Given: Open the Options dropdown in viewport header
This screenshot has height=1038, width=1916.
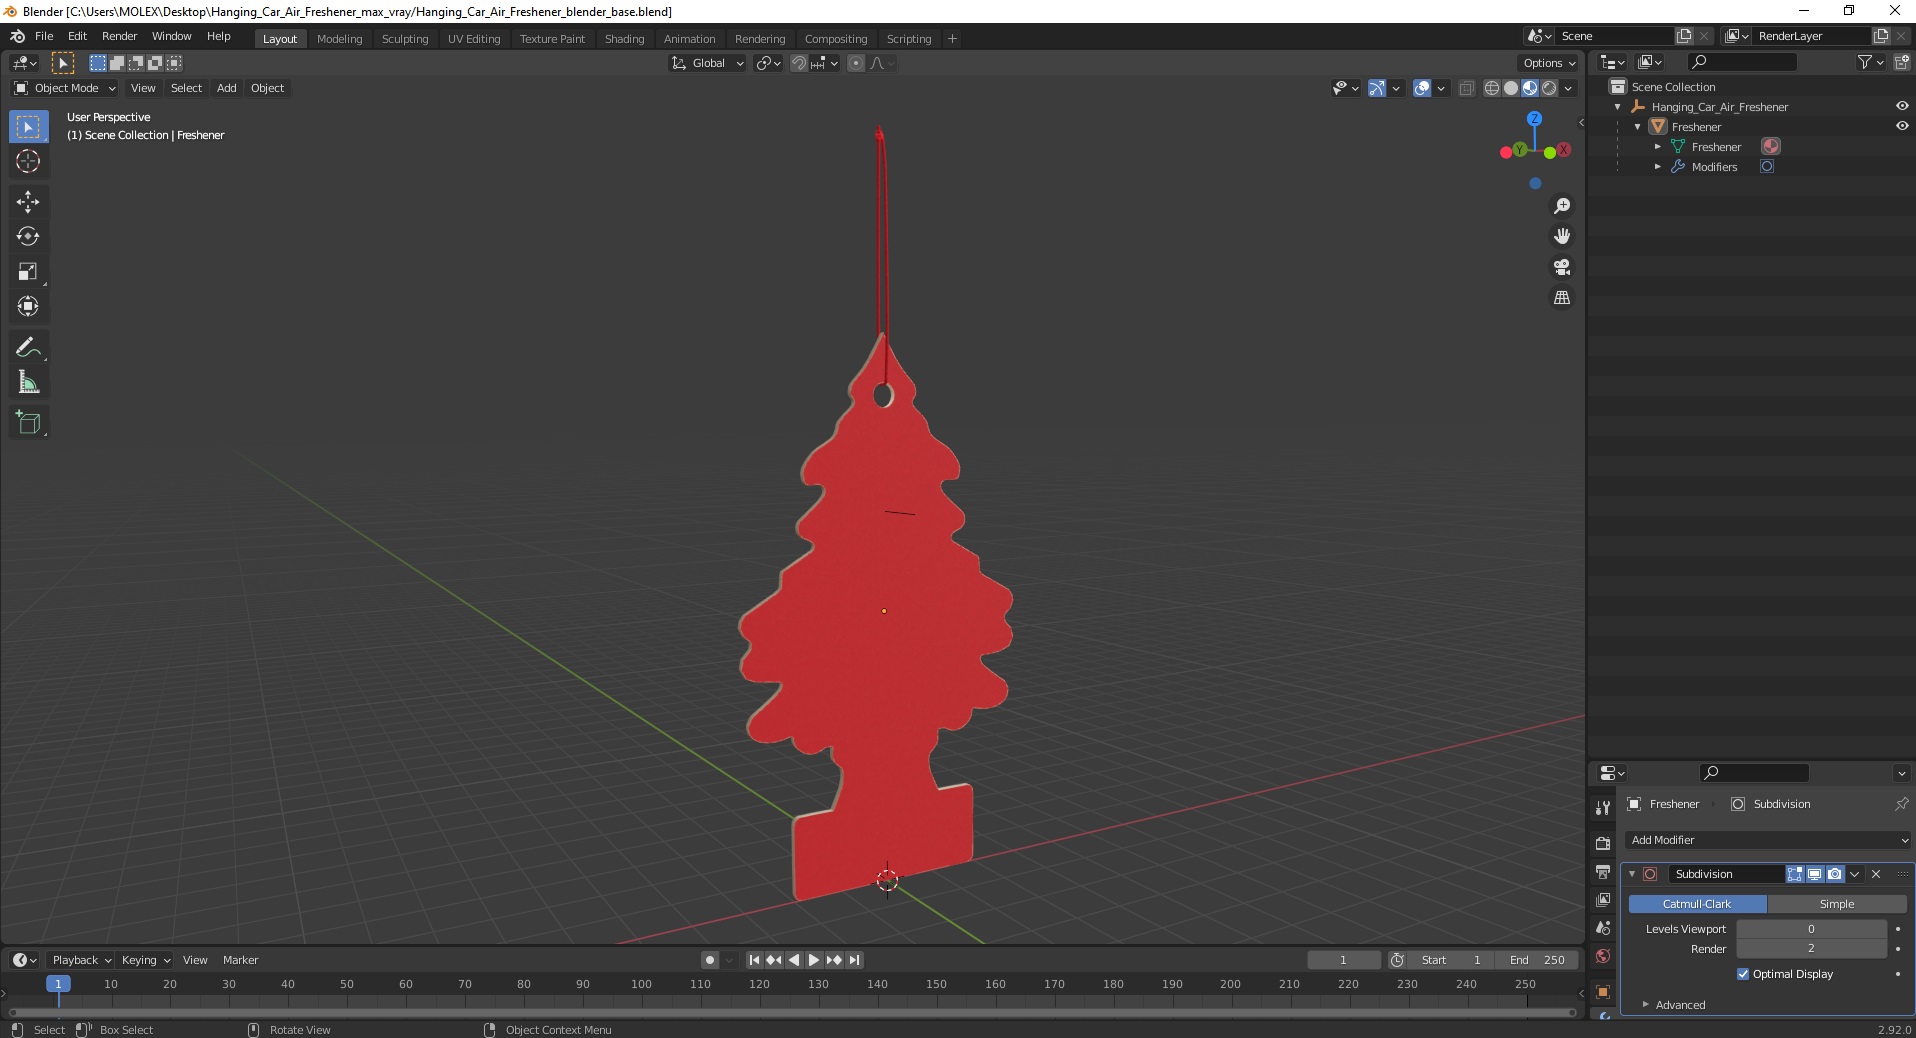Looking at the screenshot, I should [1549, 63].
